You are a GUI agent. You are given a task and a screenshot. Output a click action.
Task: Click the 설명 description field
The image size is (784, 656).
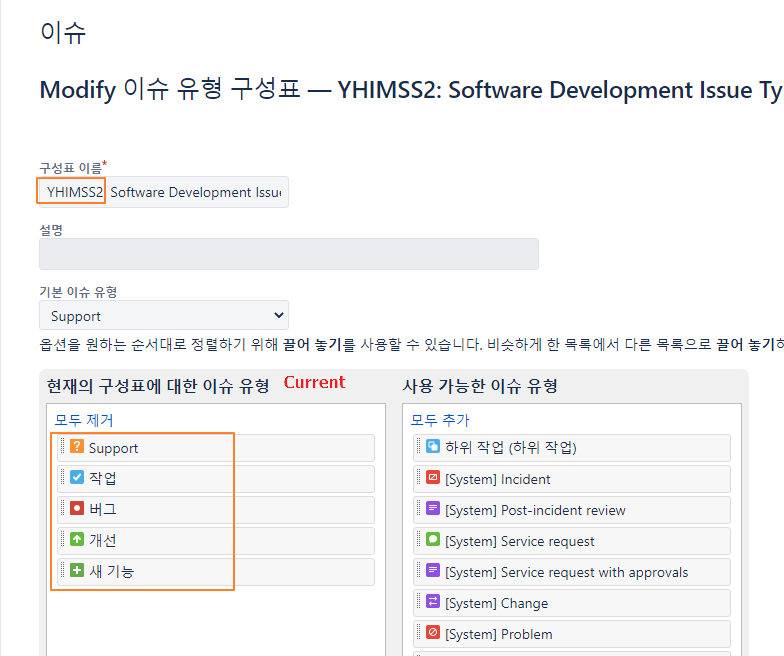point(289,254)
